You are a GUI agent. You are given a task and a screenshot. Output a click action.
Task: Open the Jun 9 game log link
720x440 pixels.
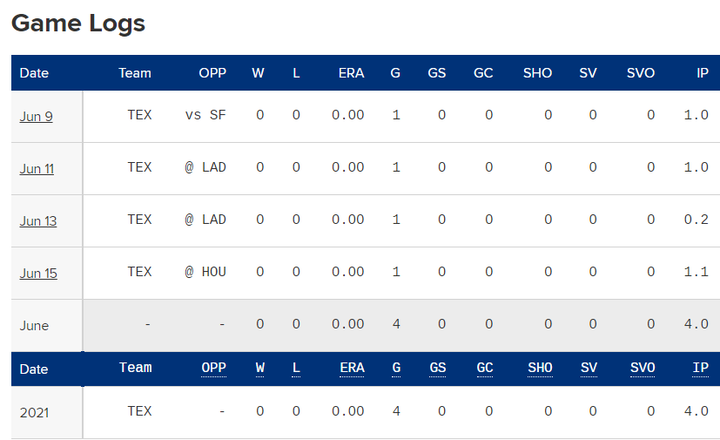(36, 117)
